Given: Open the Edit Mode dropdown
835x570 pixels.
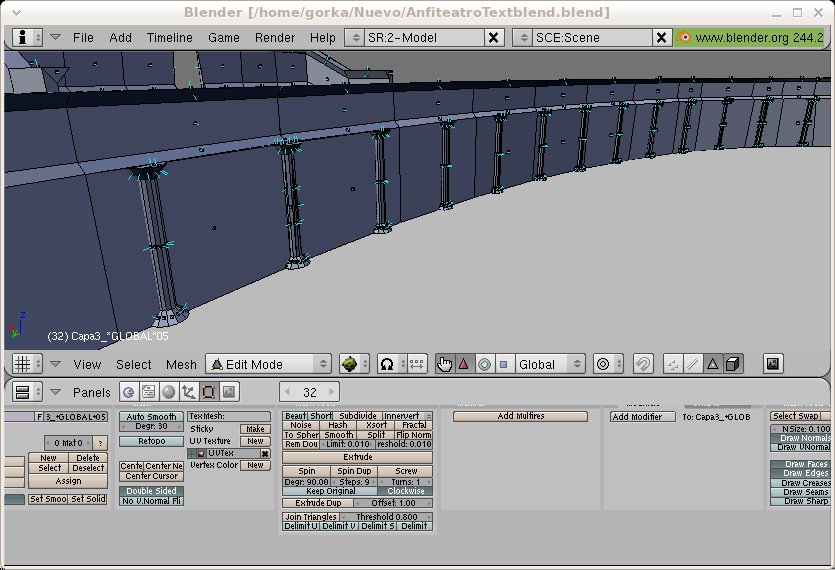Looking at the screenshot, I should (x=268, y=364).
